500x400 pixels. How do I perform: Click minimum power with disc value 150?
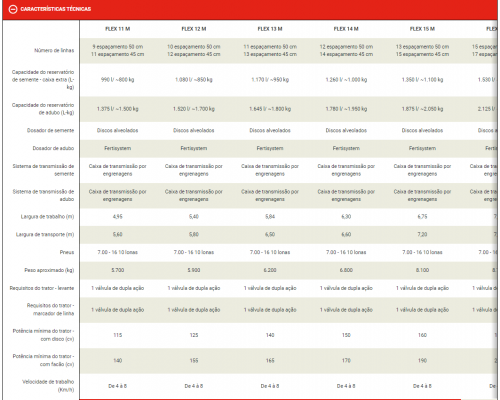click(346, 335)
